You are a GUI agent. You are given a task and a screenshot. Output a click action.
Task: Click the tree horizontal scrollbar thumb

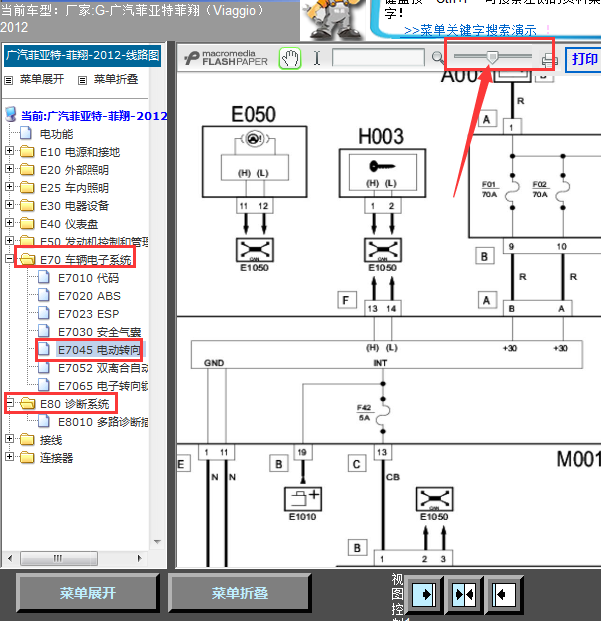click(59, 558)
